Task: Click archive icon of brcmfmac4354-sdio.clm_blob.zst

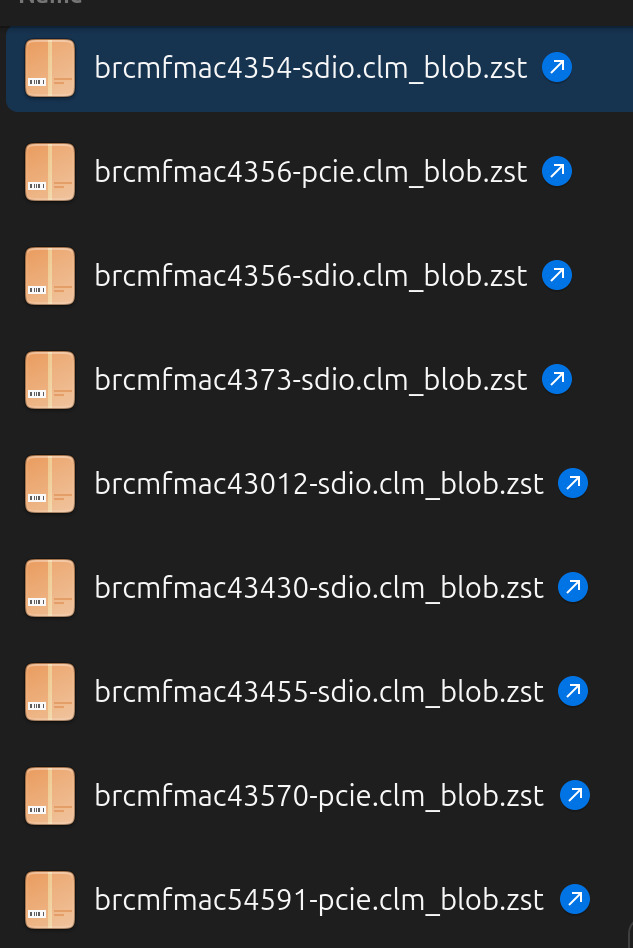Action: click(50, 68)
